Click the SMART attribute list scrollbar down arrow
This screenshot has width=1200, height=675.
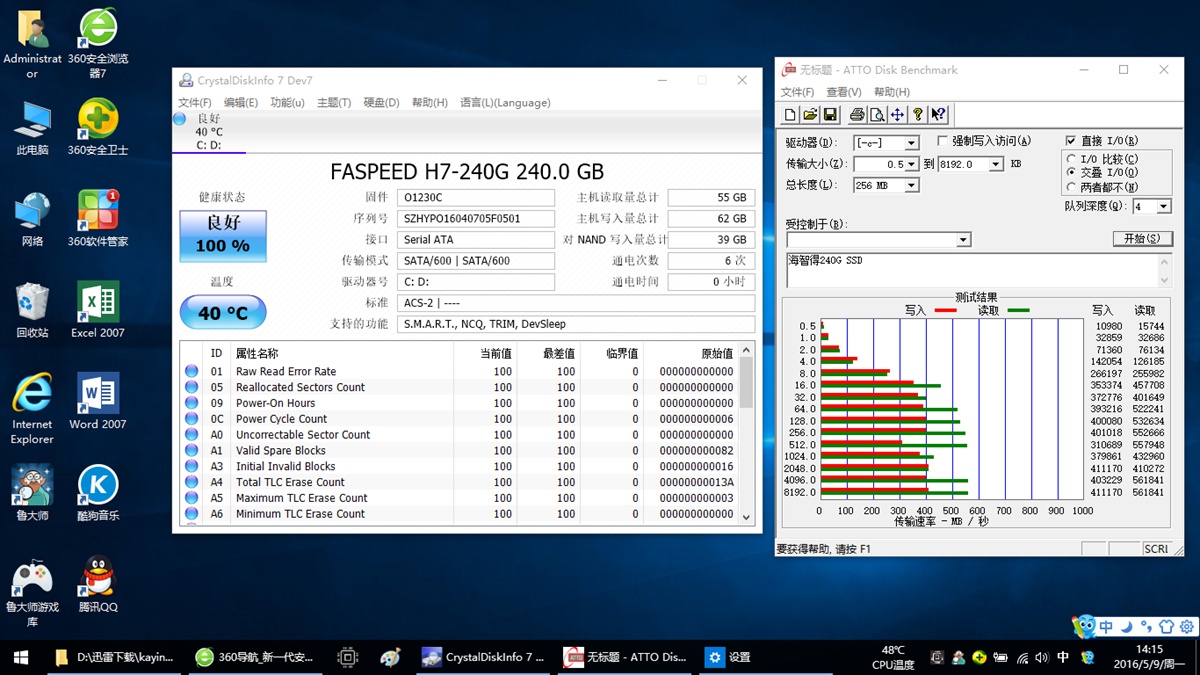[745, 517]
